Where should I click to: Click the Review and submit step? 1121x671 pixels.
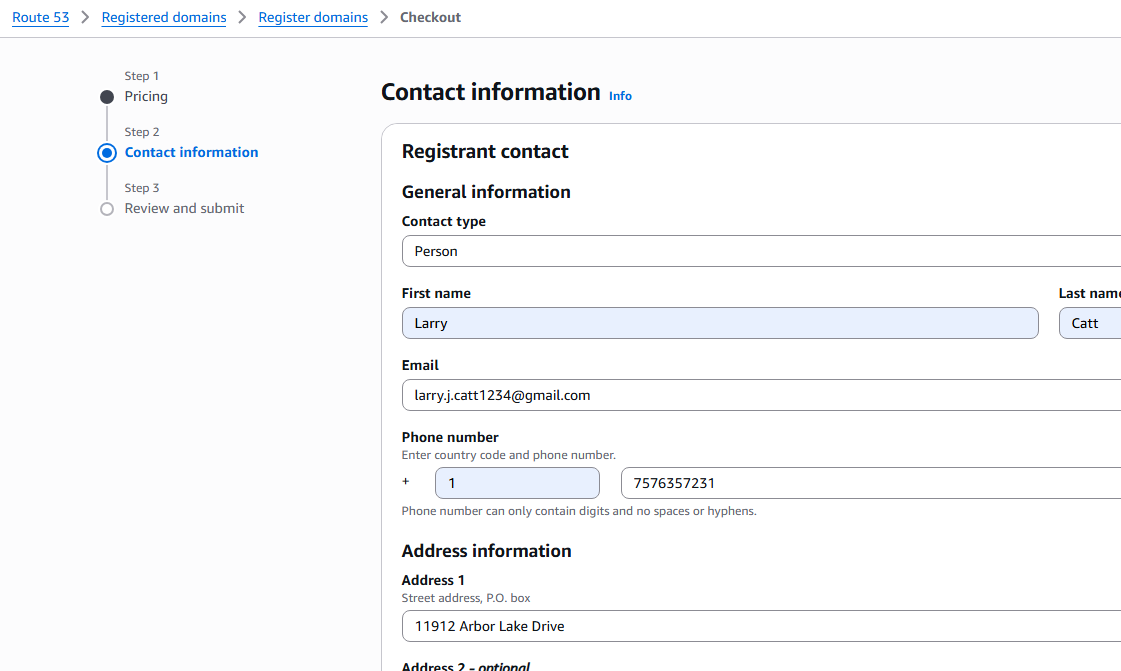pos(184,208)
